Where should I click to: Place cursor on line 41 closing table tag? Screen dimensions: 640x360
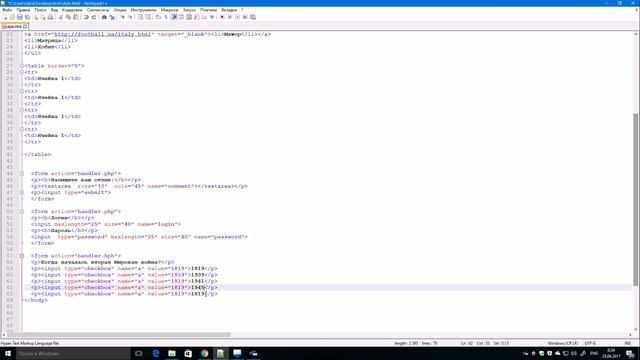pyautogui.click(x=38, y=155)
